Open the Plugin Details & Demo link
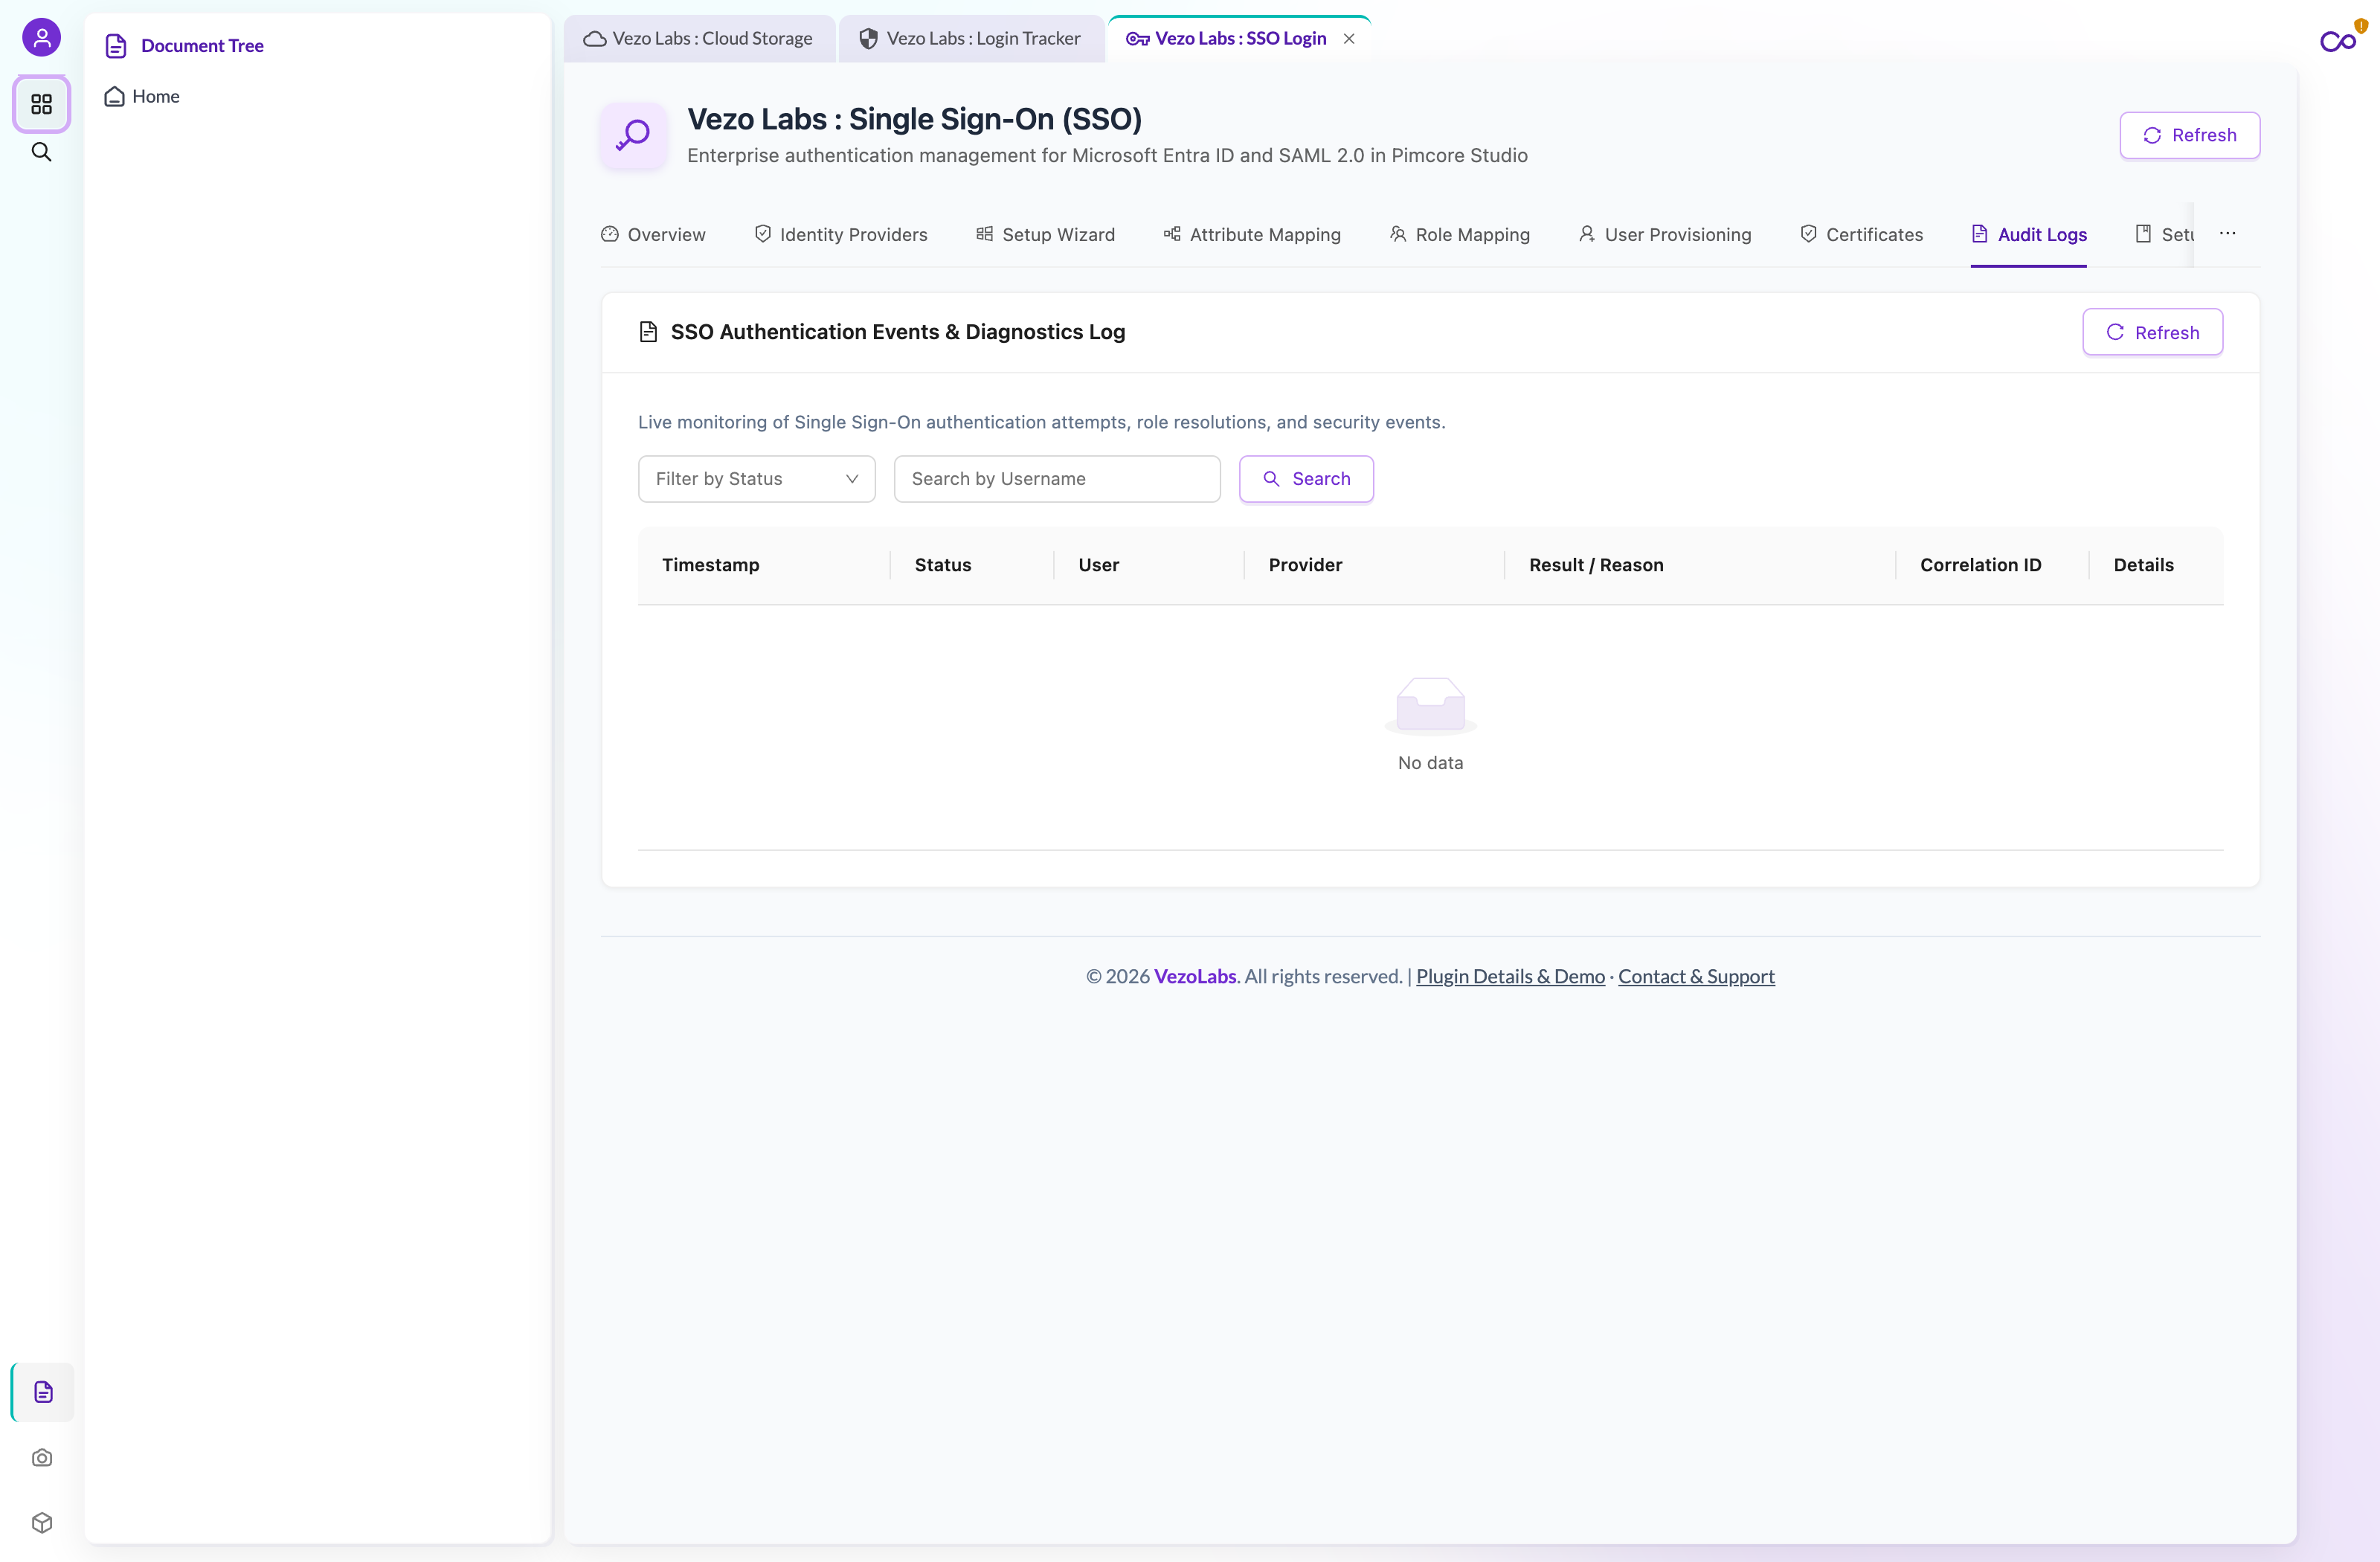This screenshot has height=1562, width=2380. pos(1510,977)
